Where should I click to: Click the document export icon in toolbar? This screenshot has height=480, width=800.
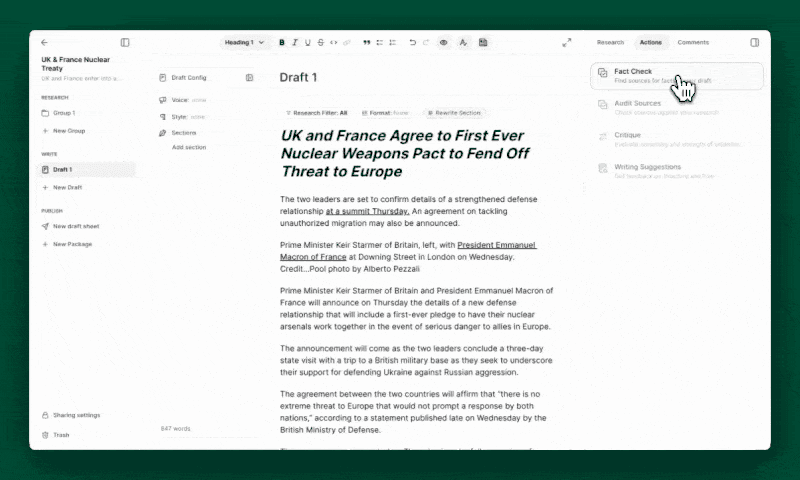483,42
